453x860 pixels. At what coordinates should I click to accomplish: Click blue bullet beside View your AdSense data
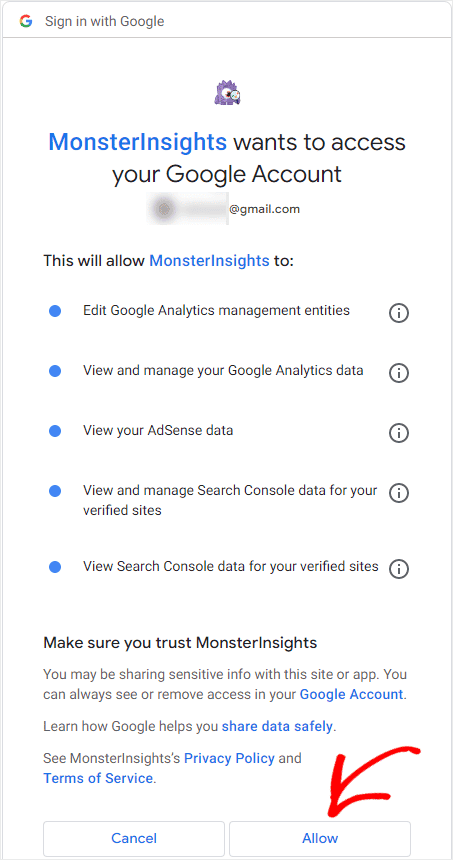point(55,432)
